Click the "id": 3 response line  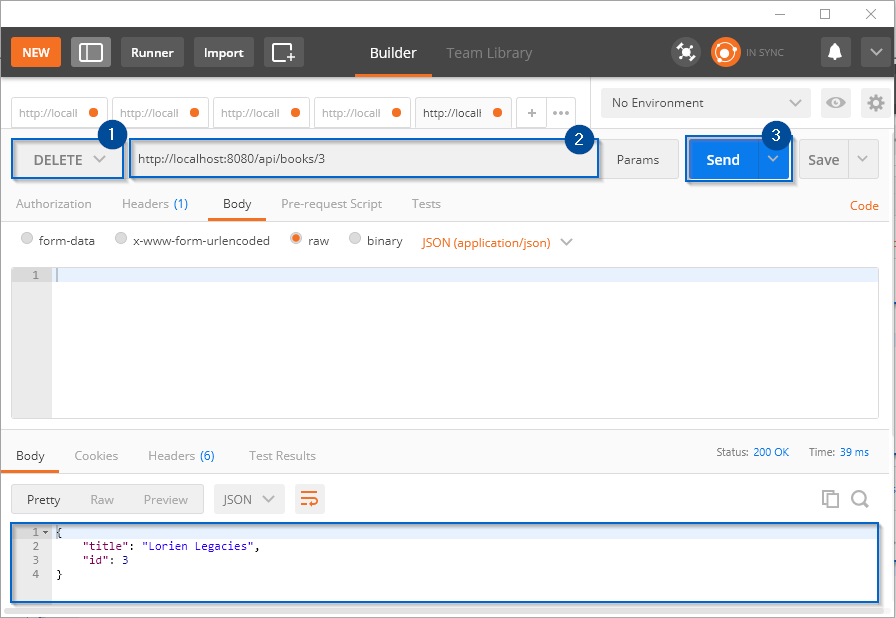point(106,560)
